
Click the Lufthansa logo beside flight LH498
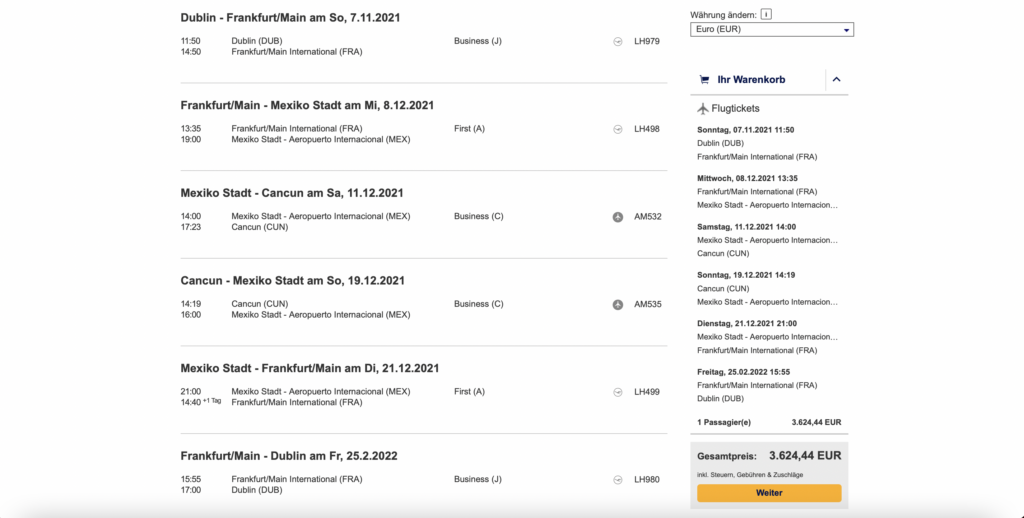618,129
